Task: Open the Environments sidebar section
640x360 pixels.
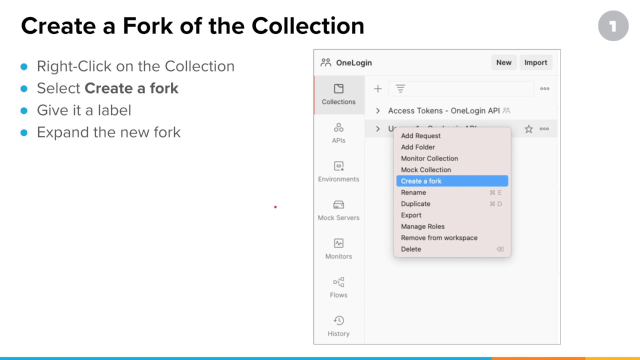Action: [338, 172]
